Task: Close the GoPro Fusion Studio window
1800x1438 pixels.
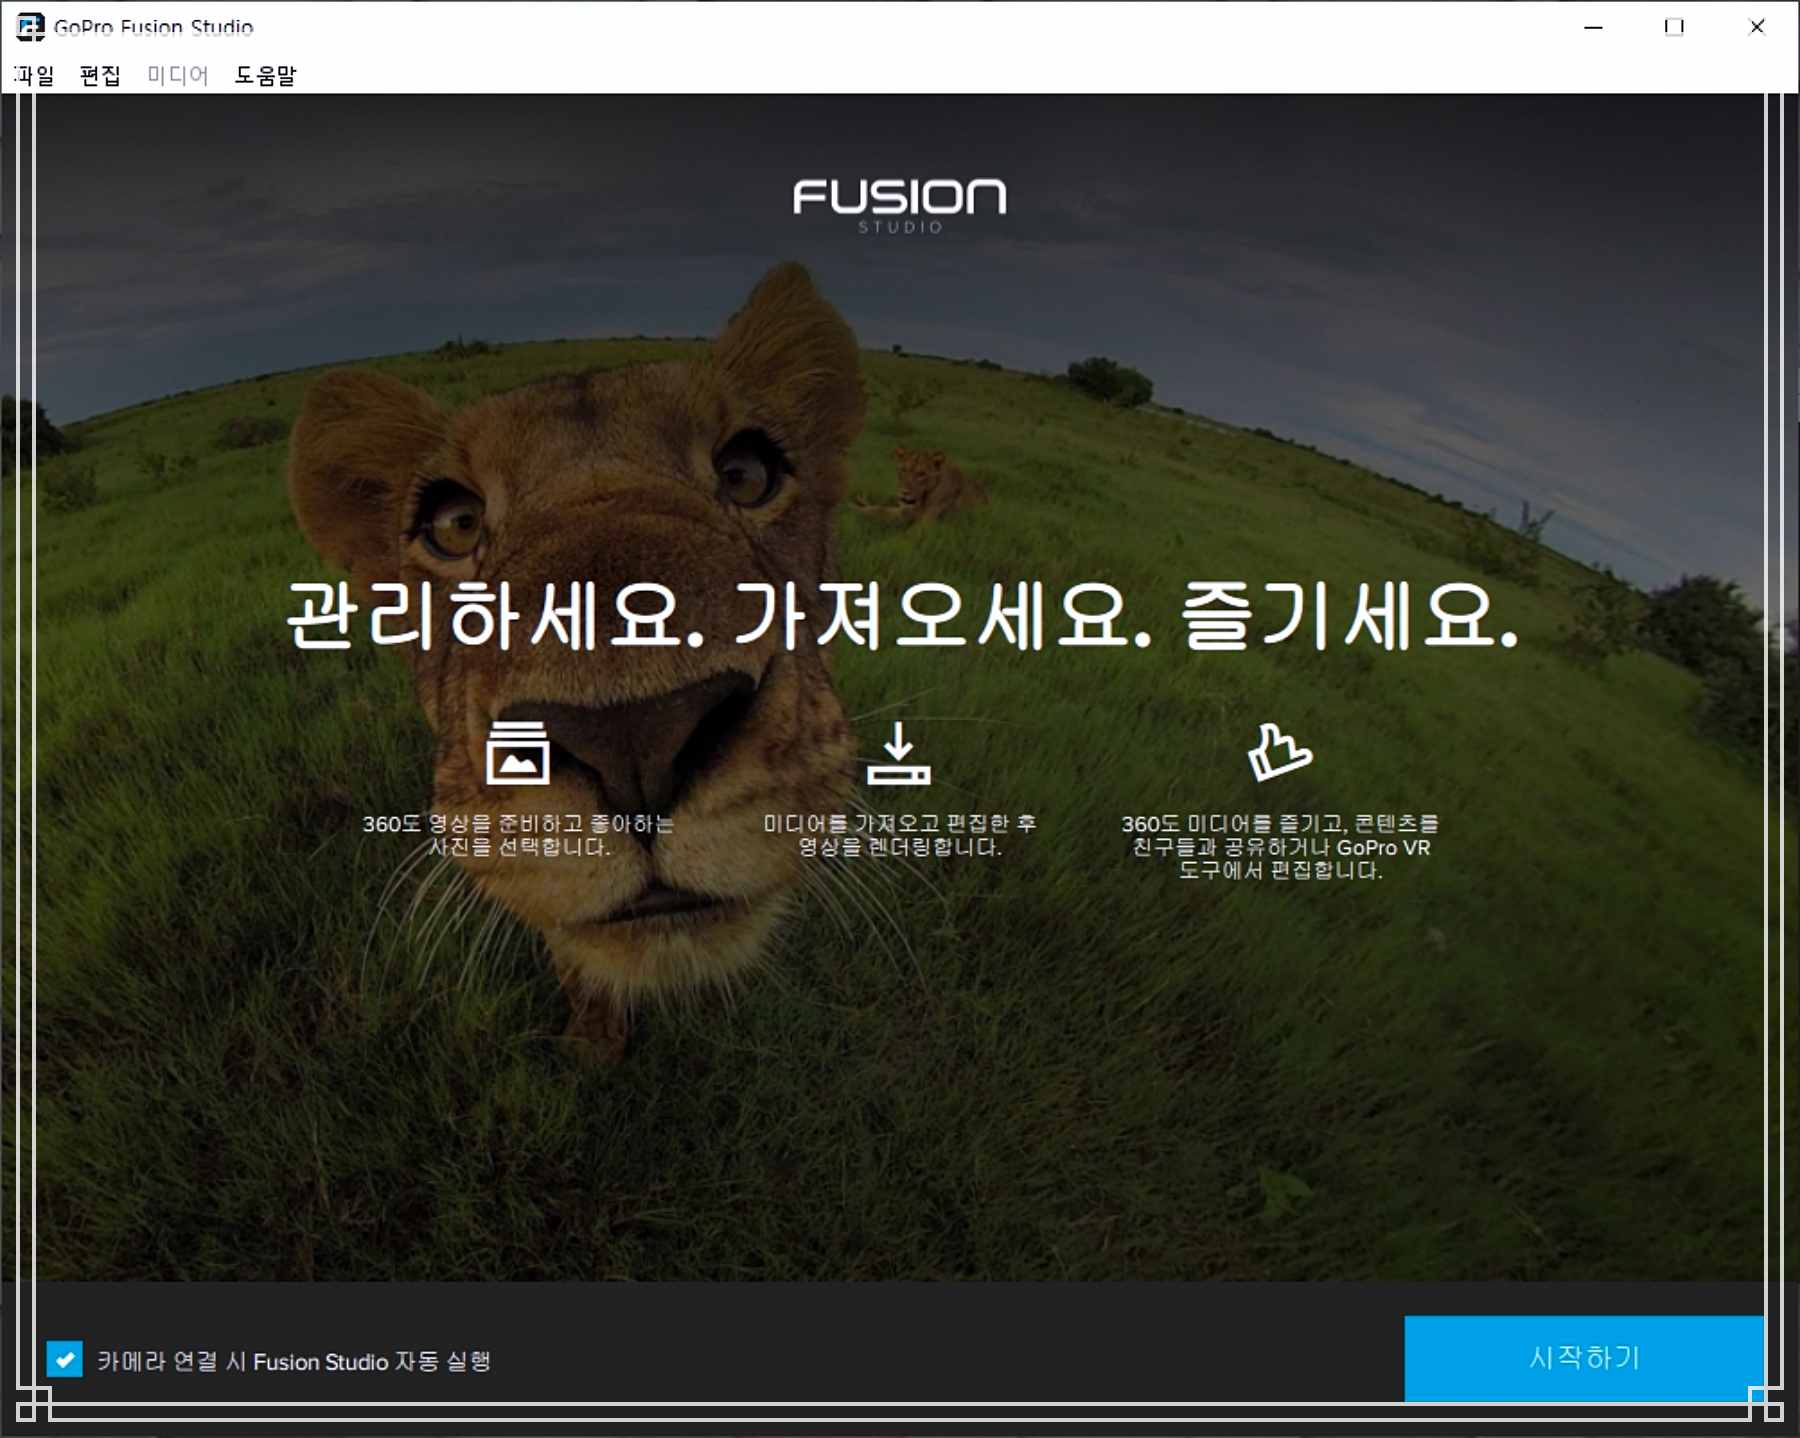Action: (1756, 27)
